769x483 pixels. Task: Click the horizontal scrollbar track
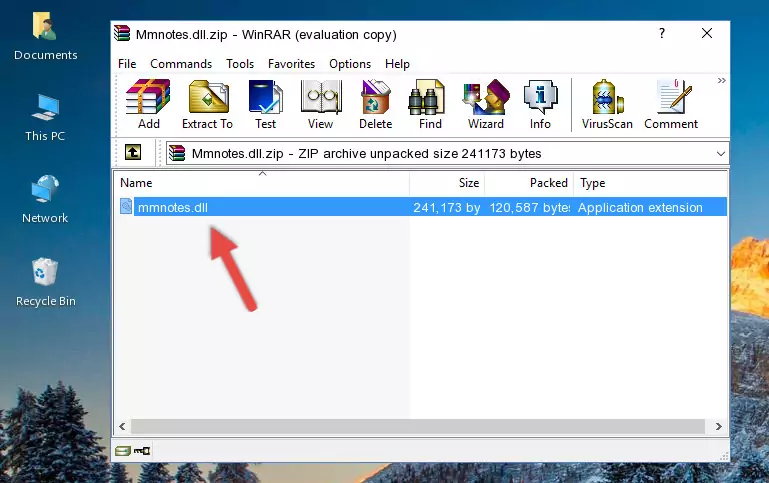(418, 426)
